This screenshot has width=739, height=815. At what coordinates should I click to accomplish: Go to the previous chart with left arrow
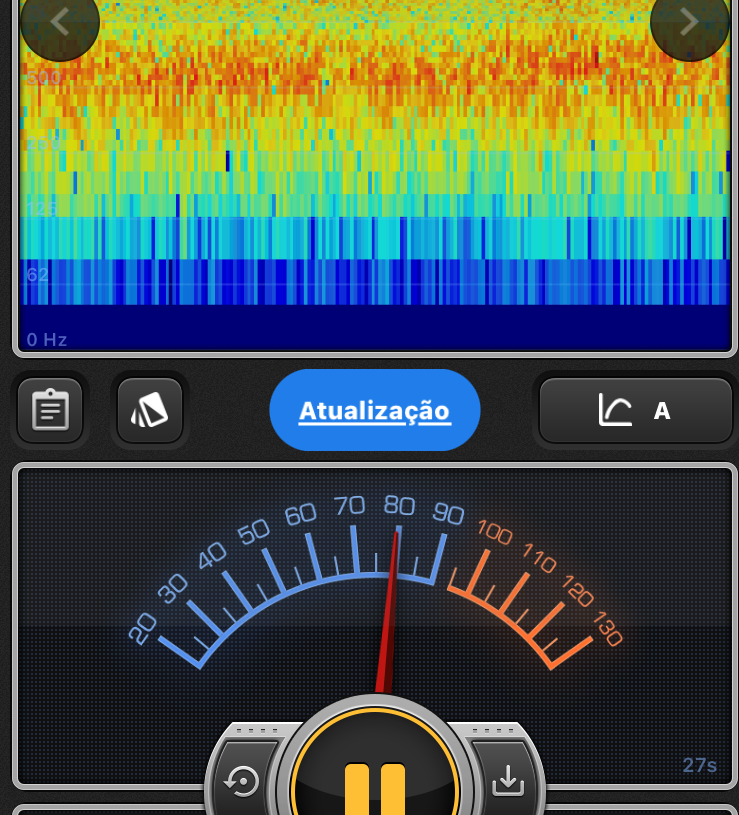(x=59, y=22)
